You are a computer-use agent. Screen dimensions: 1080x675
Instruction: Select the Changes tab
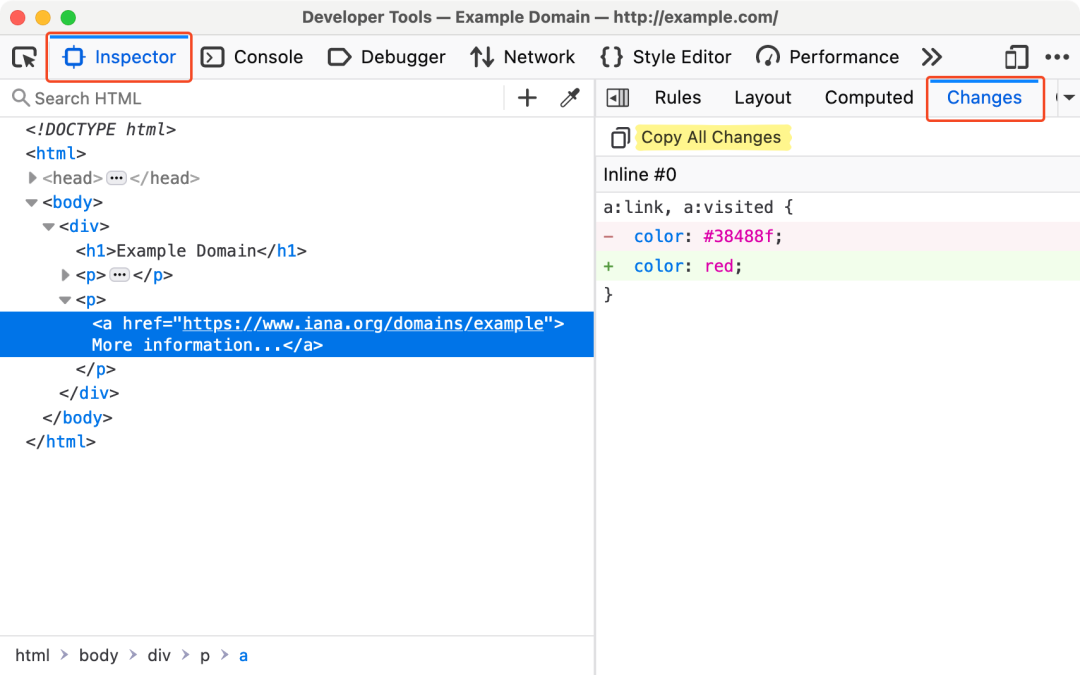point(984,98)
